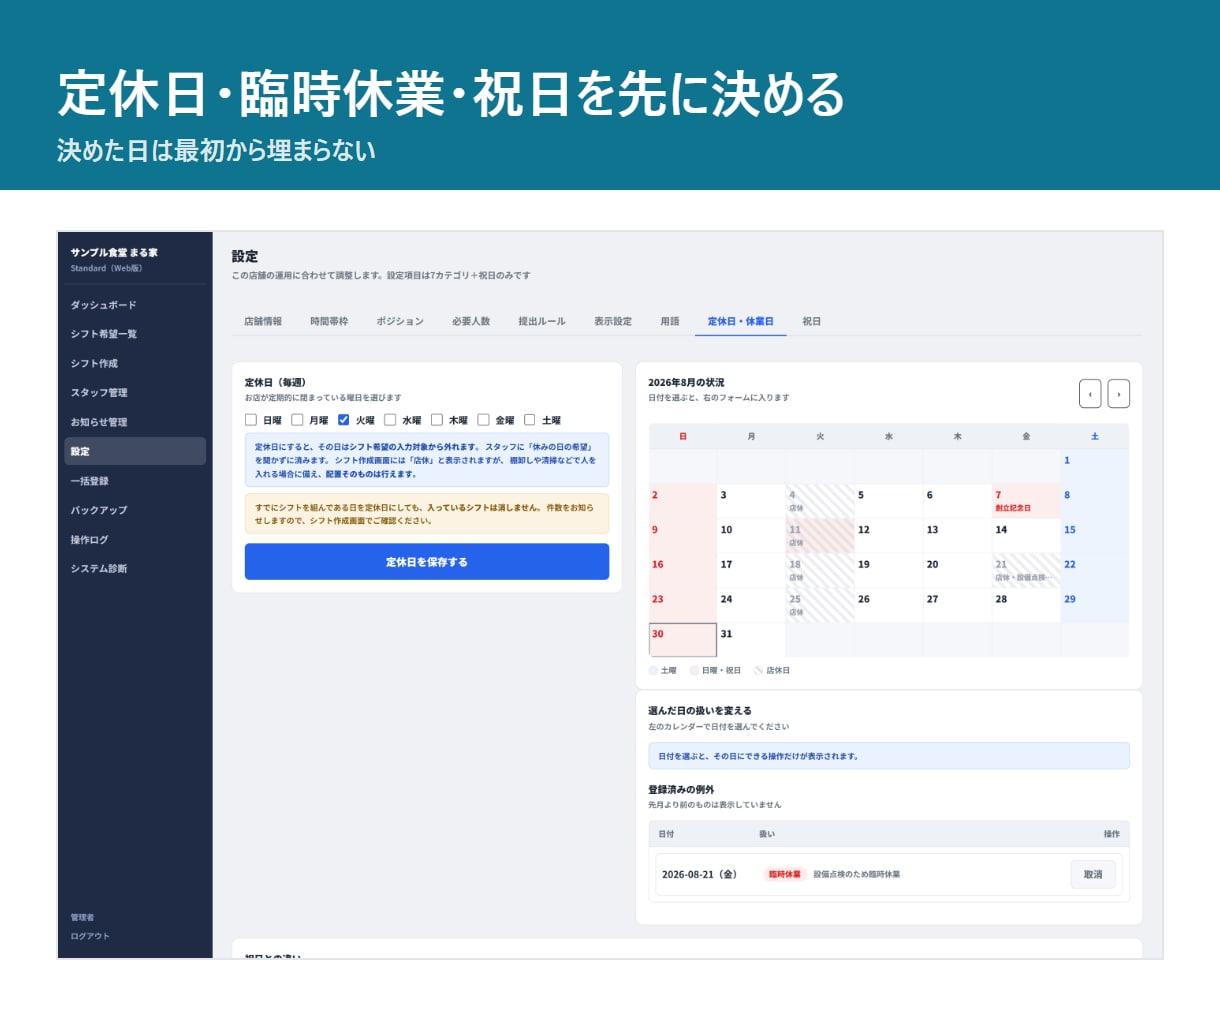
Task: Open the 店舗情報 settings tab
Action: (x=263, y=322)
